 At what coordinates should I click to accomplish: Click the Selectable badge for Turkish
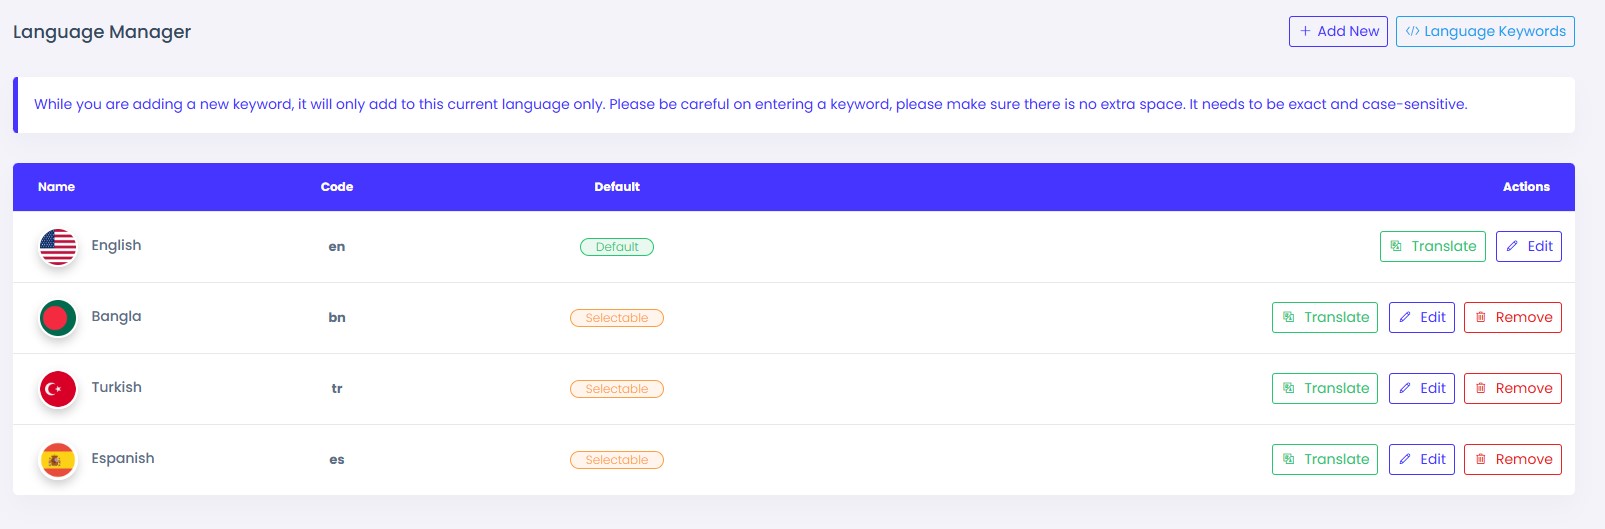click(617, 389)
